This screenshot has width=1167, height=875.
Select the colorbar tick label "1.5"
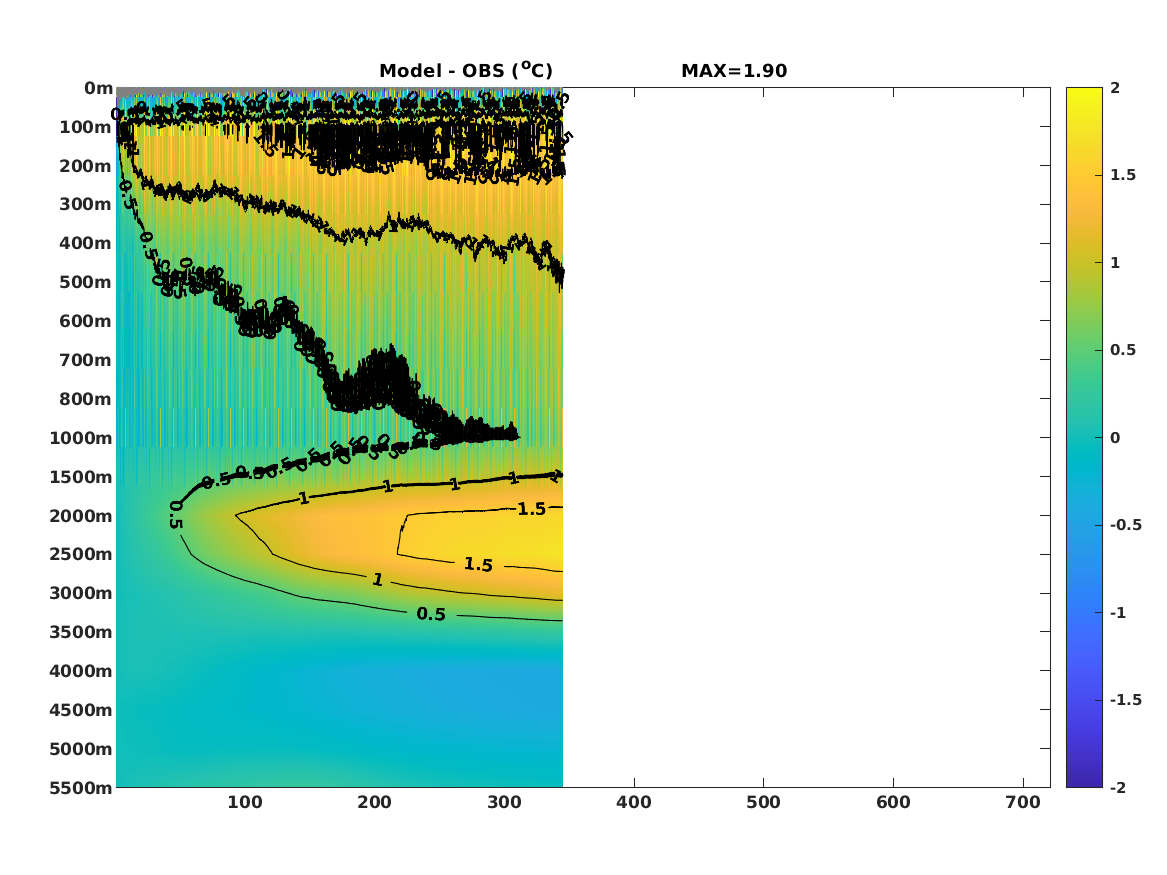click(1123, 176)
